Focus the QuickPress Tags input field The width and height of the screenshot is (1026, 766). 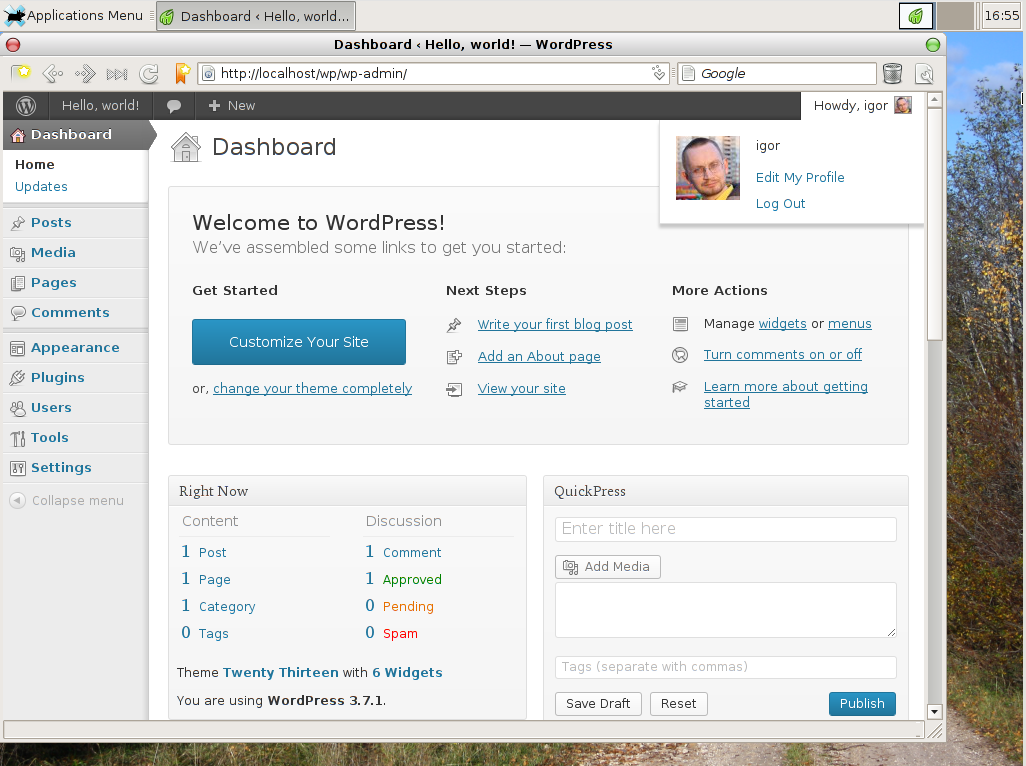pos(726,667)
